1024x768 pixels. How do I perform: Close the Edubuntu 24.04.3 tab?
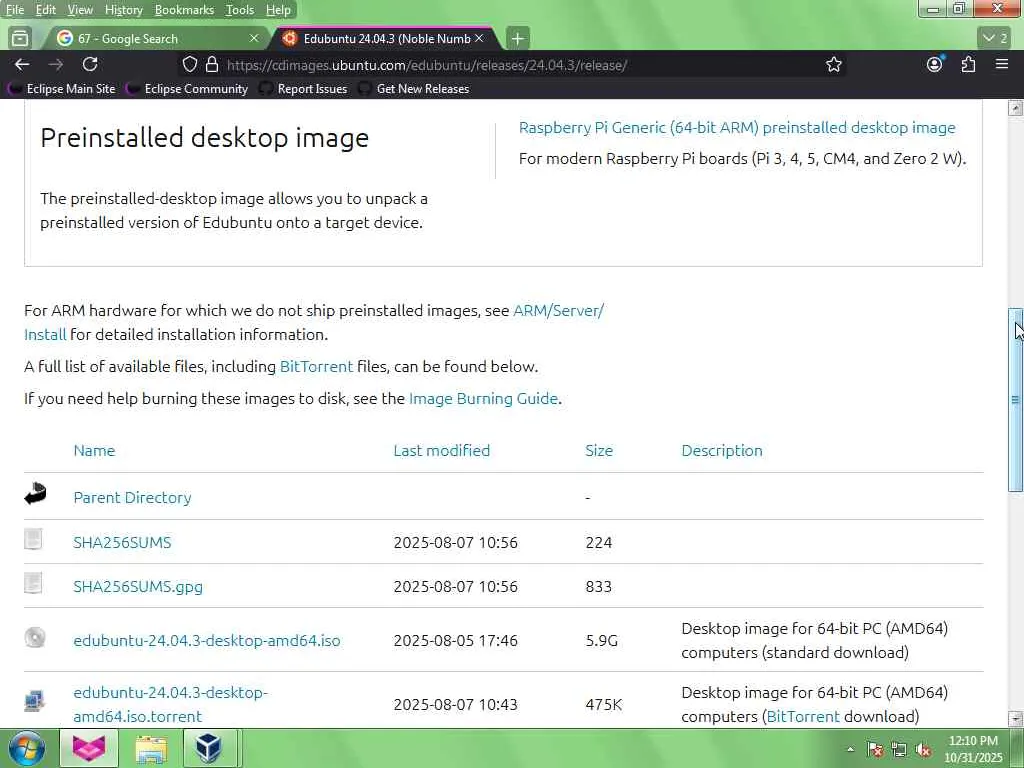point(479,39)
